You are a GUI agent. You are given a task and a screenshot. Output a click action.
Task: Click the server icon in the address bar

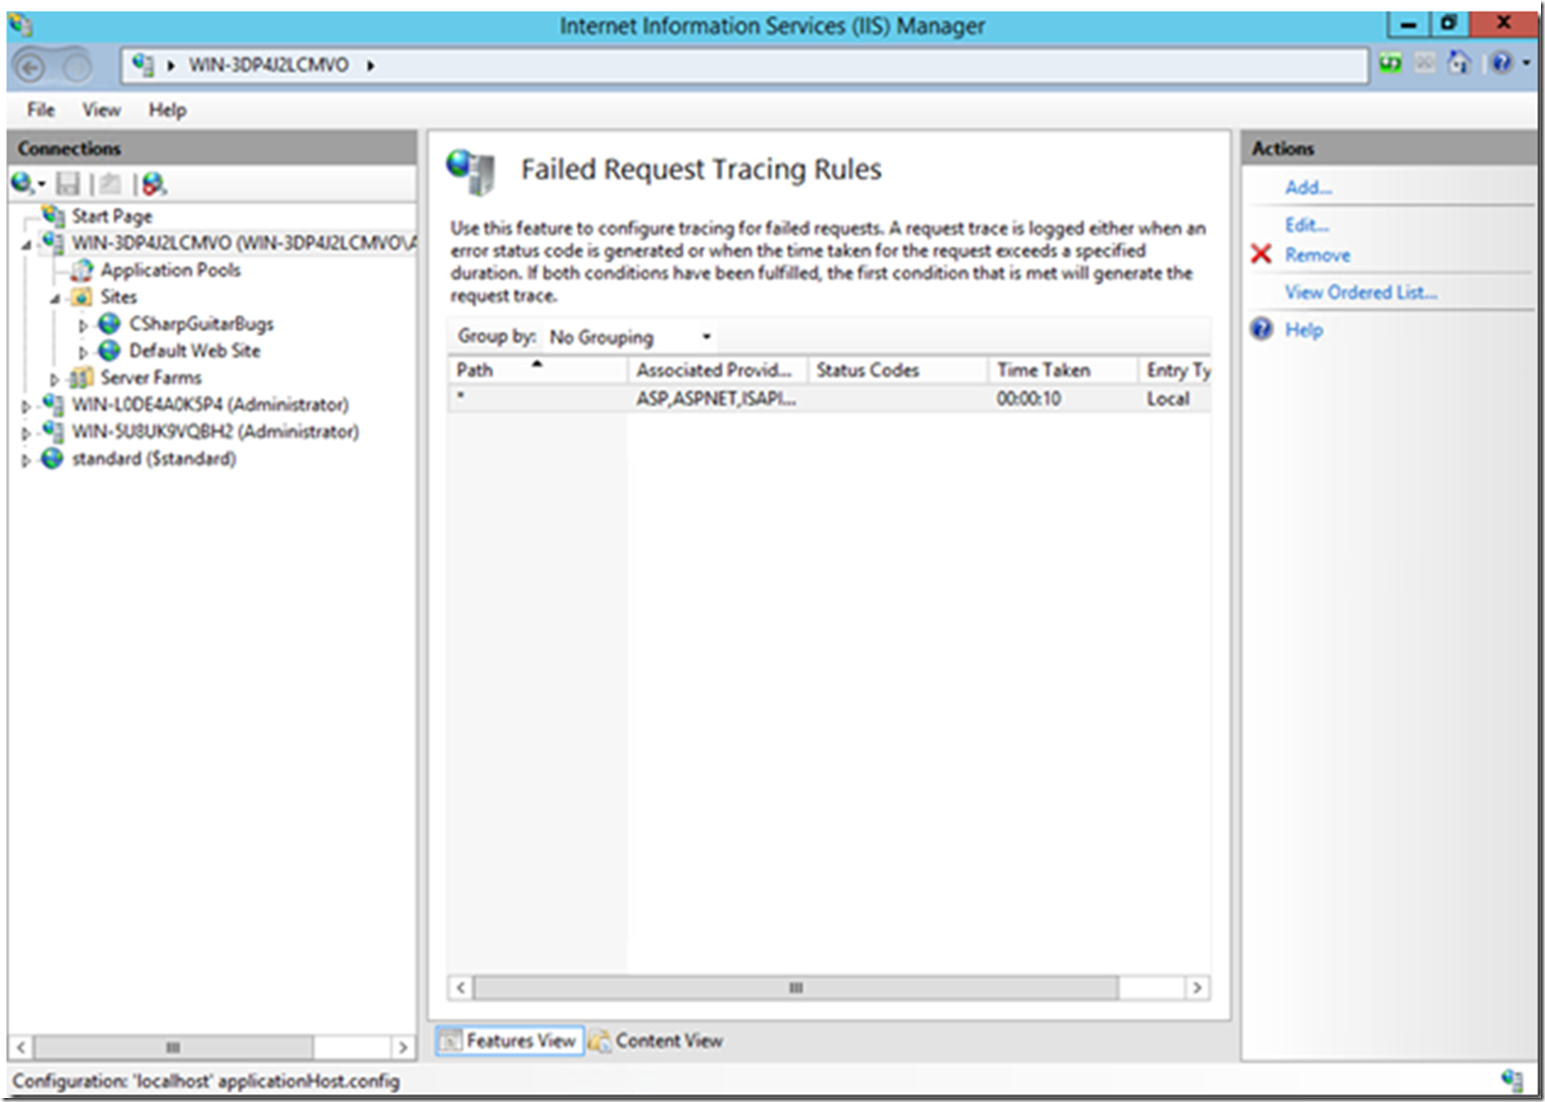coord(143,65)
